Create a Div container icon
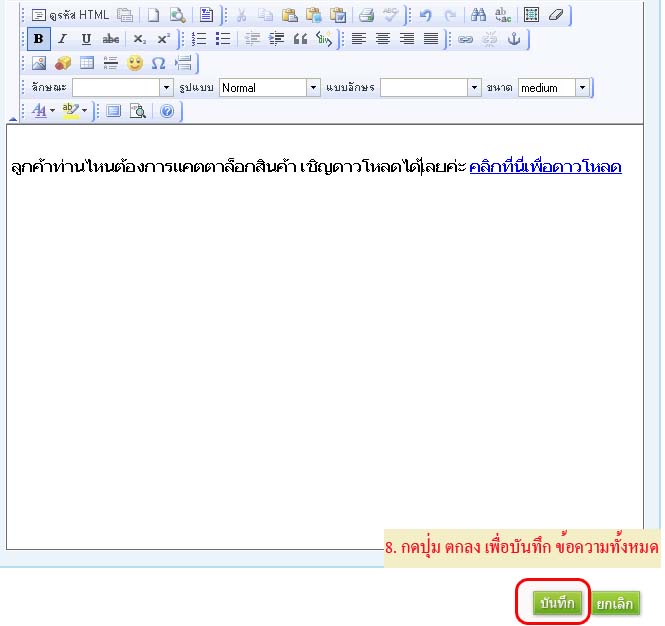The height and width of the screenshot is (626, 665). point(324,39)
